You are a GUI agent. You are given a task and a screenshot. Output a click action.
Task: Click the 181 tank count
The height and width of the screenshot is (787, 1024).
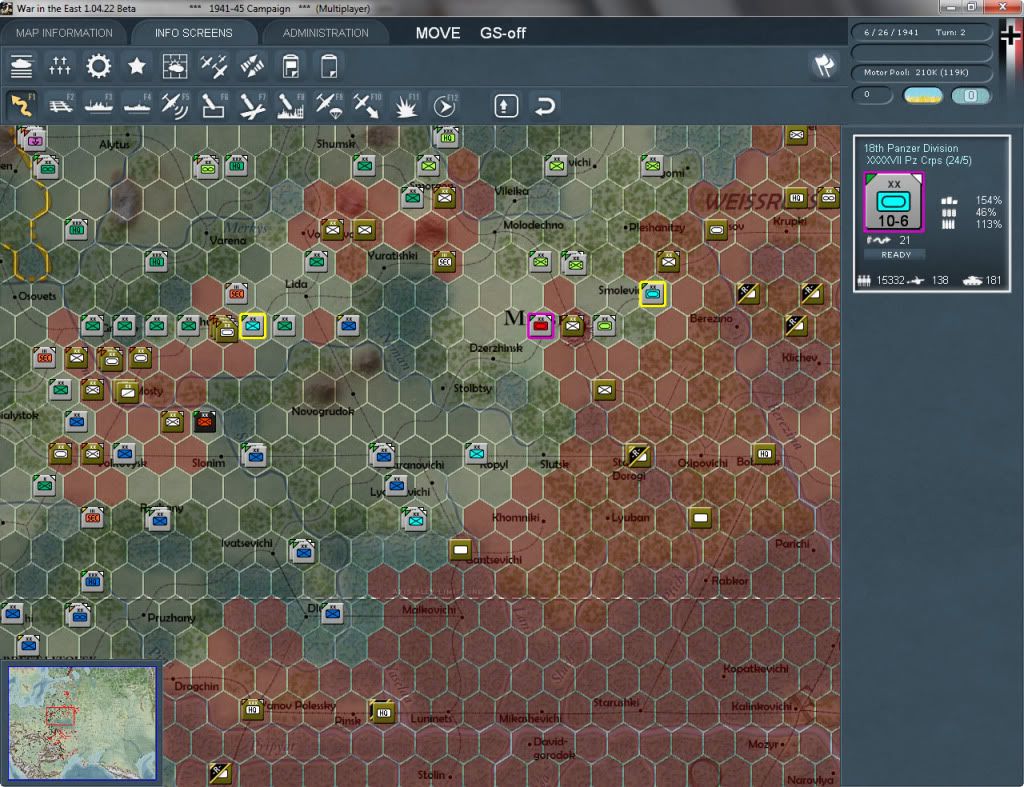coord(993,280)
